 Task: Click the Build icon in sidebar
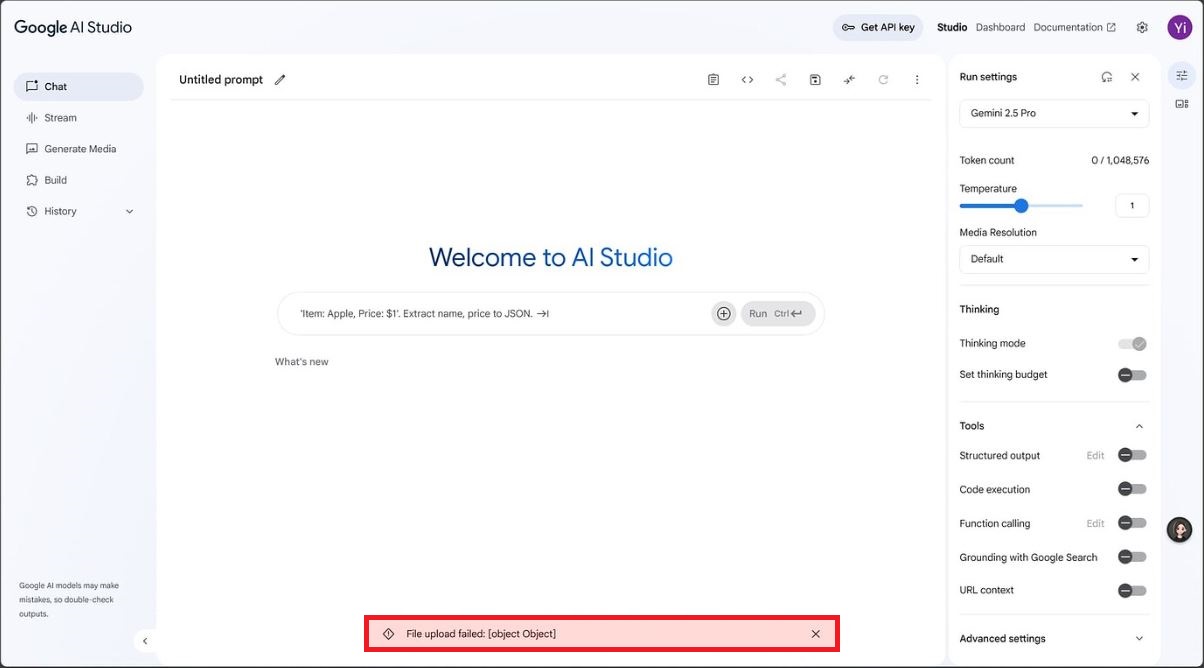pos(32,180)
